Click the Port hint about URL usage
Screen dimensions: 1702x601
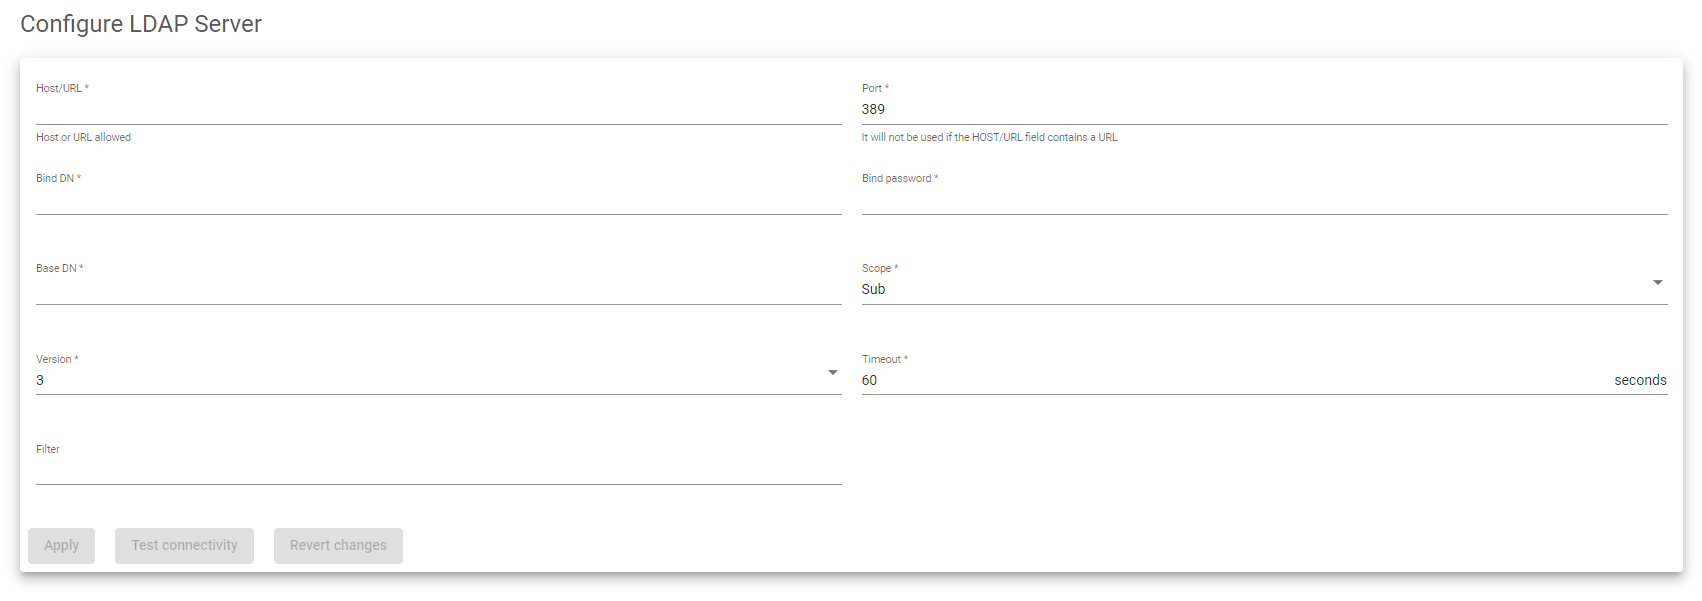[x=989, y=137]
